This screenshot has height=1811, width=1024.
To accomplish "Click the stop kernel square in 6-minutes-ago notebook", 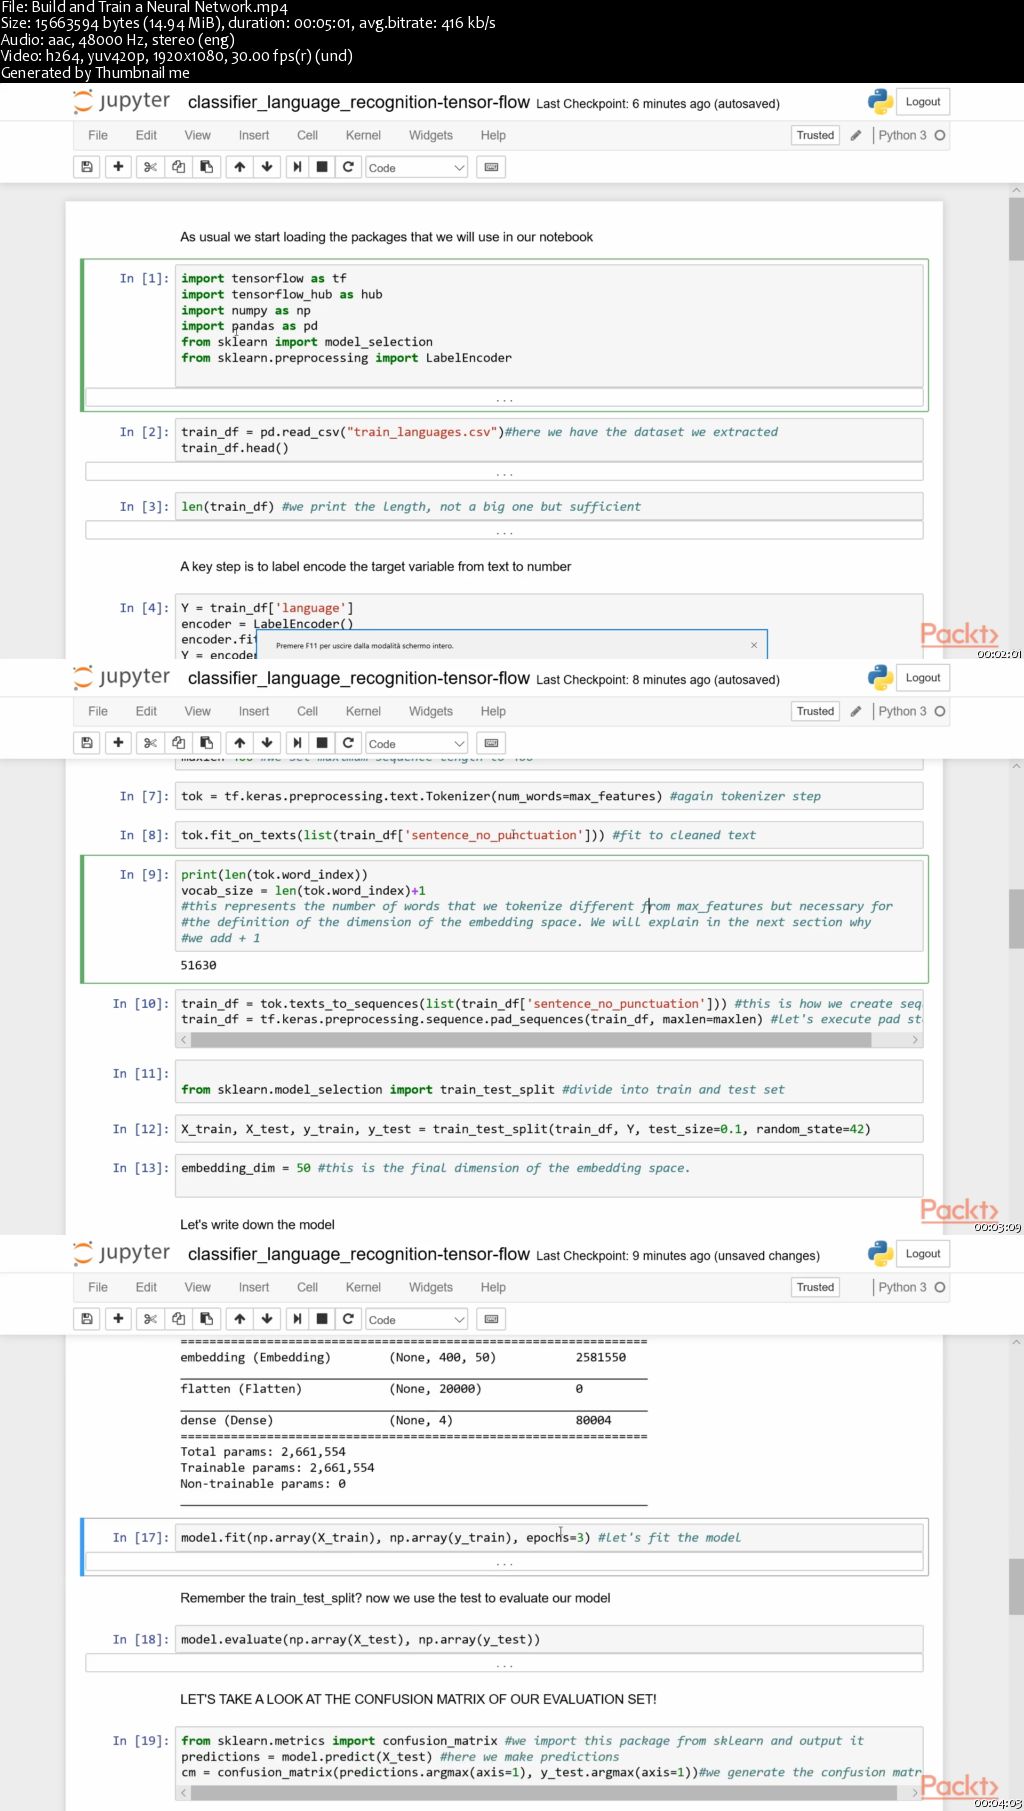I will tap(322, 167).
